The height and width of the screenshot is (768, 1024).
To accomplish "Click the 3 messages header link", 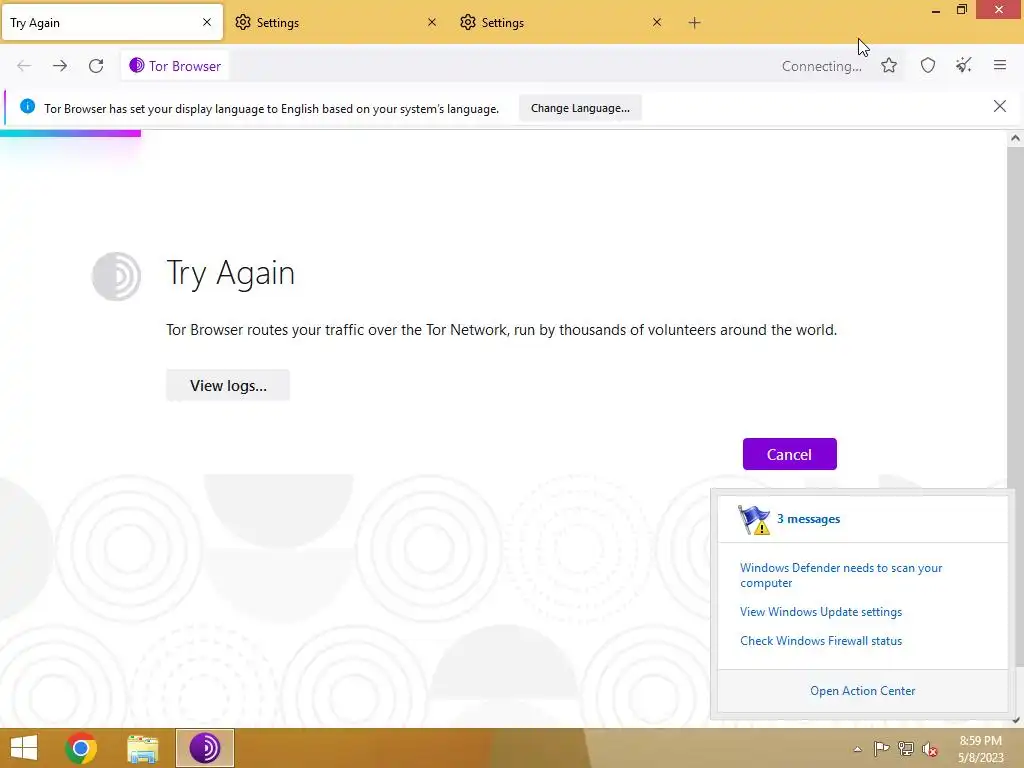I will coord(808,519).
